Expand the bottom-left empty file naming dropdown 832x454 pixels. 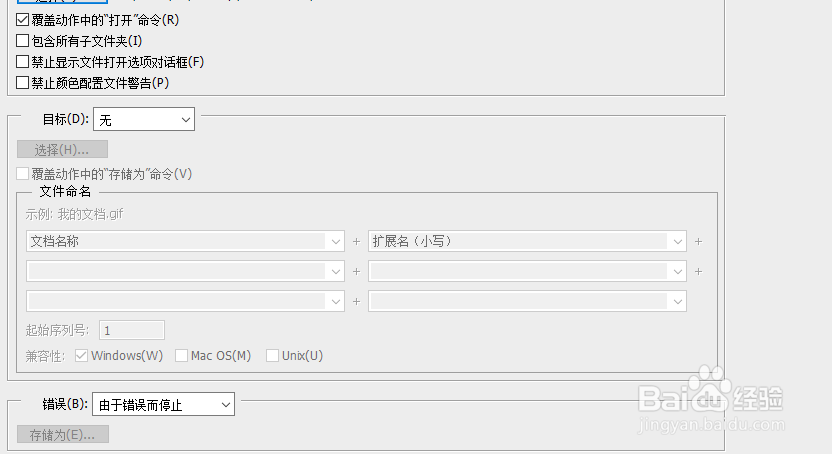click(186, 301)
